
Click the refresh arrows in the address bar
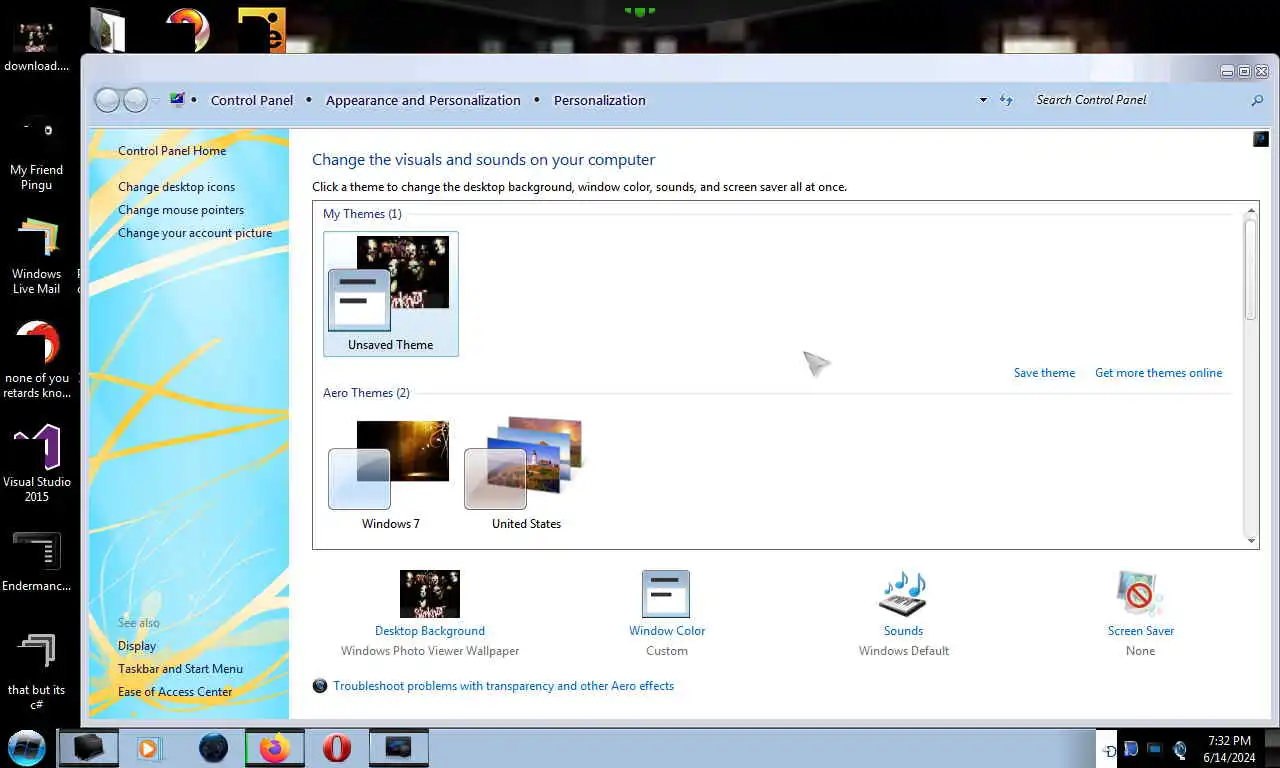[1006, 100]
